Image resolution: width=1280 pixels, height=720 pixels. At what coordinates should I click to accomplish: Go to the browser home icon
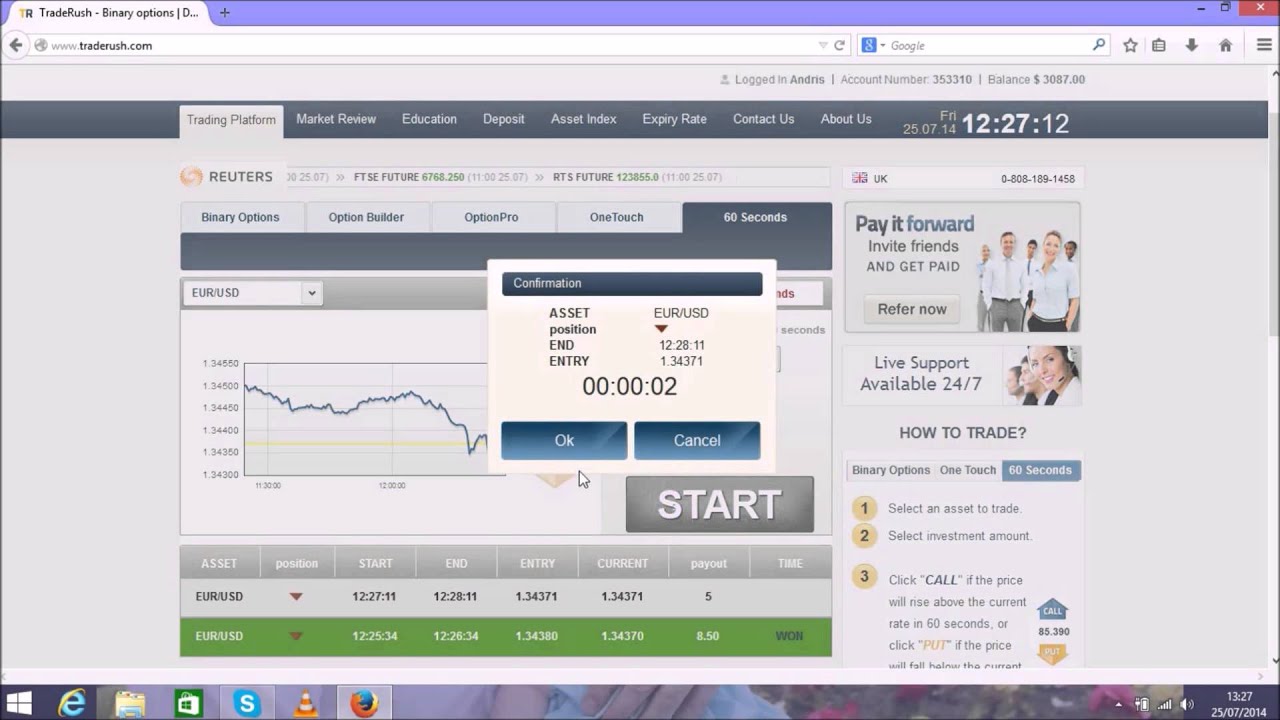(x=1225, y=45)
